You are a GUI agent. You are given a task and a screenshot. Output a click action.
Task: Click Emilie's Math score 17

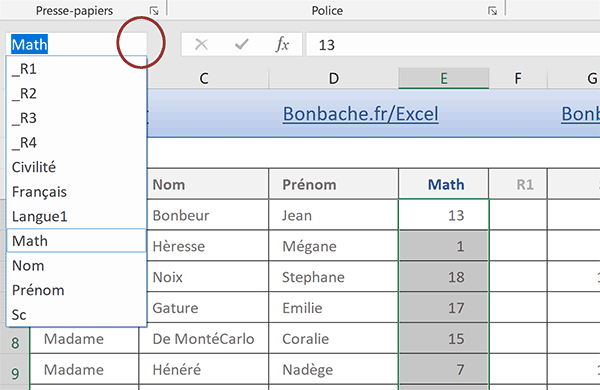tap(443, 308)
